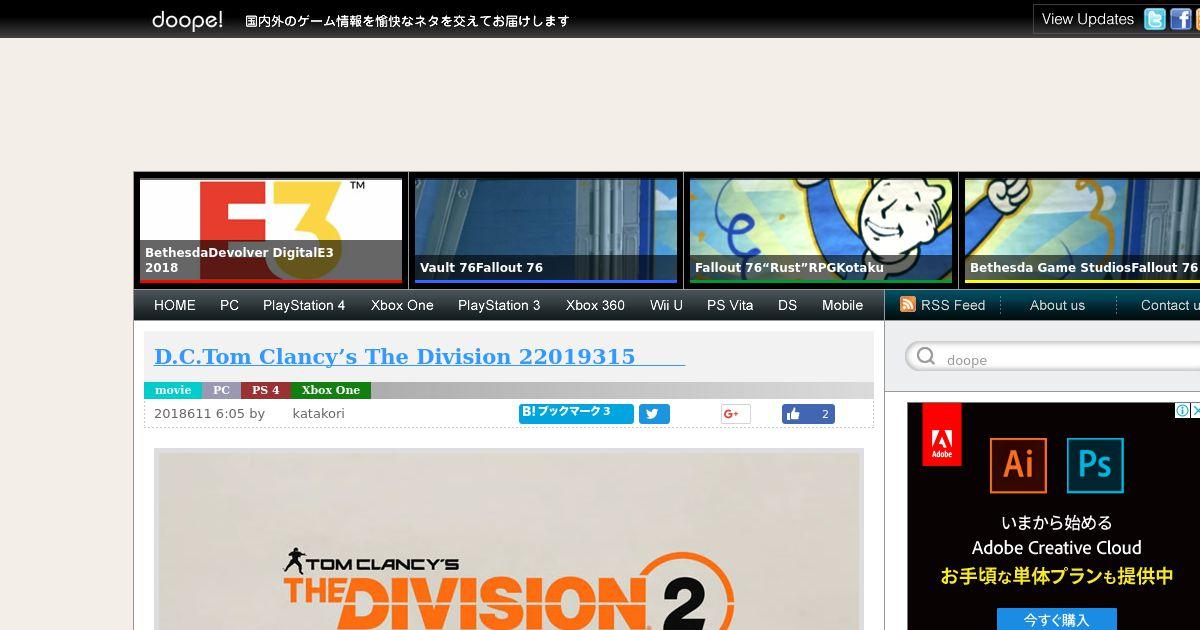This screenshot has height=630, width=1200.
Task: Open RSS Feed link
Action: coord(953,305)
